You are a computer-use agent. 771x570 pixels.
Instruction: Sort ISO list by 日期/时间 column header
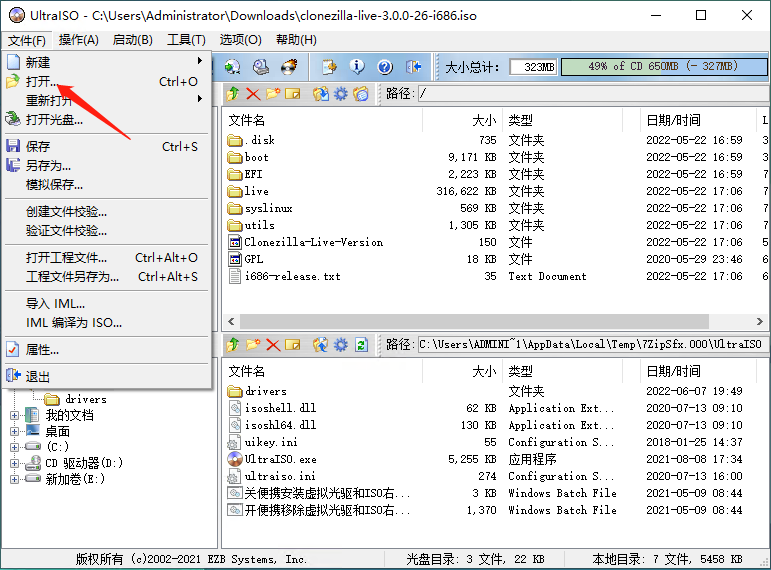pyautogui.click(x=697, y=120)
